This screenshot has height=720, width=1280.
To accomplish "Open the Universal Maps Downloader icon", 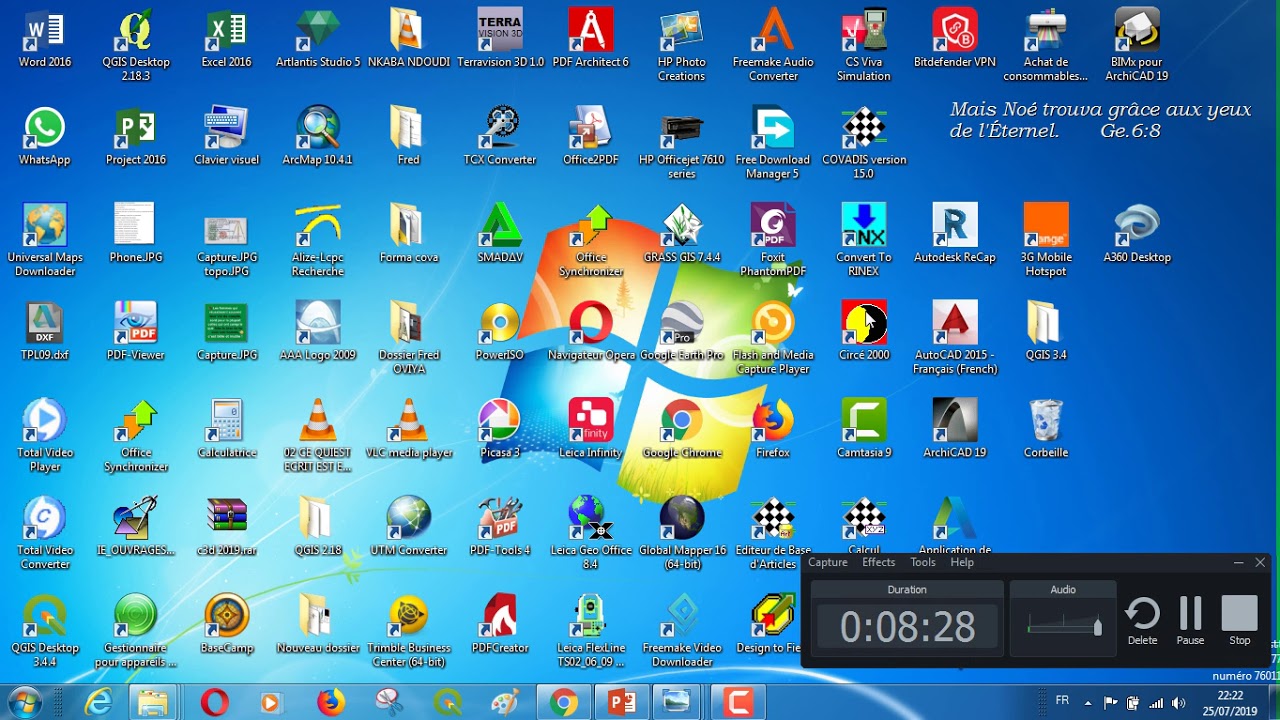I will [x=45, y=241].
